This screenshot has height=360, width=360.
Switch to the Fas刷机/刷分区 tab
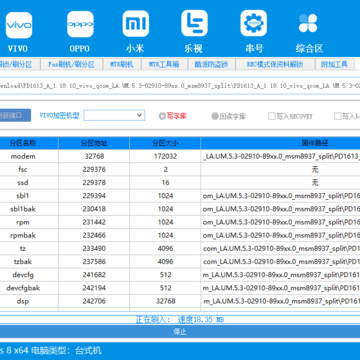pos(71,64)
